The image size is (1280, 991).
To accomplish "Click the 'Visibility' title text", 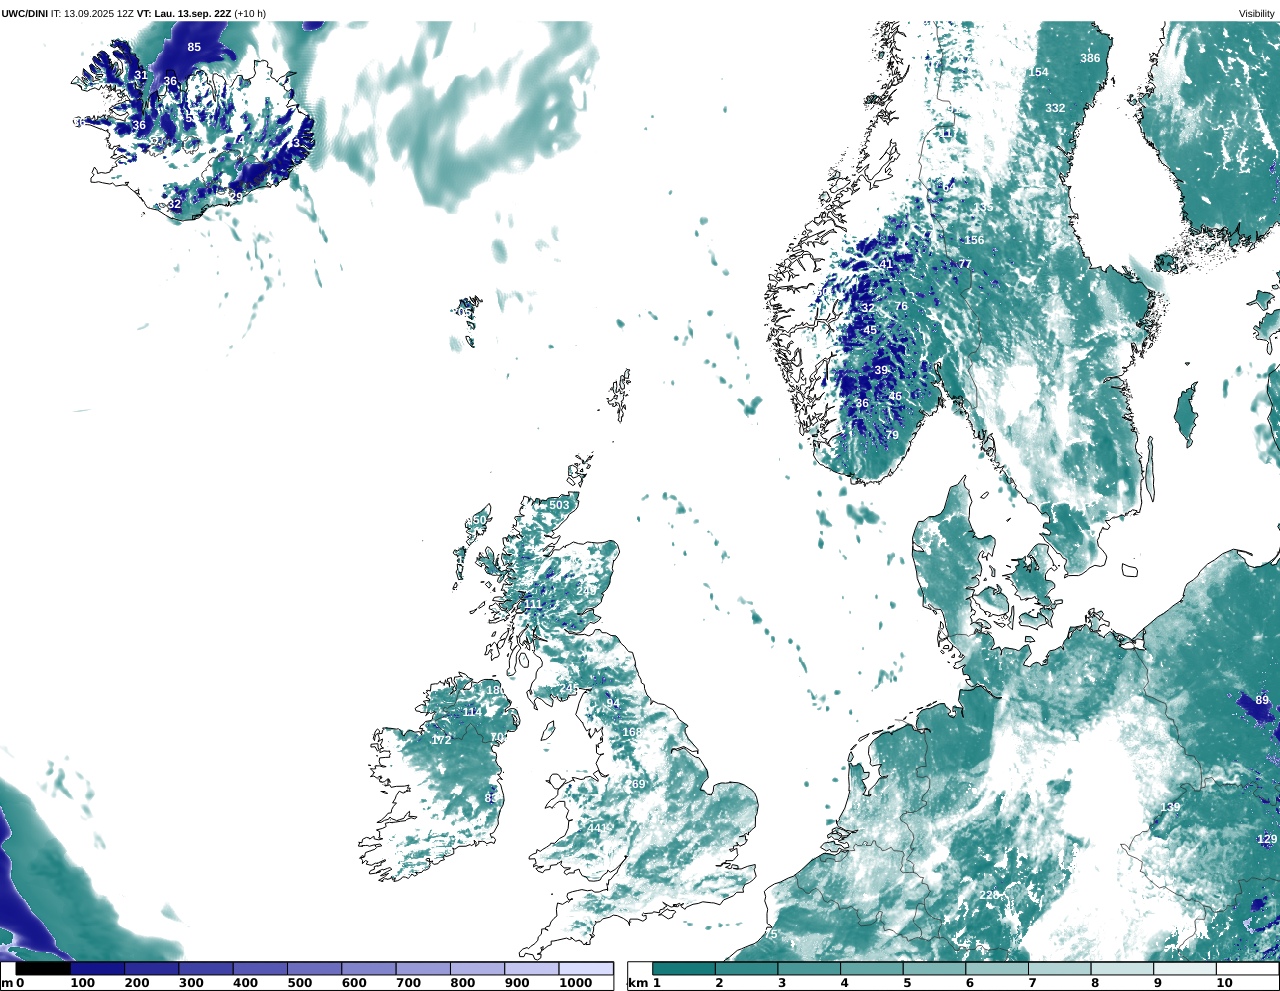I will [x=1257, y=13].
